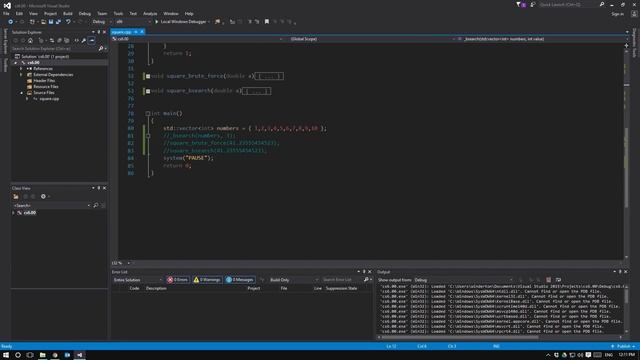This screenshot has height=360, width=640.
Task: Click the Save All toolbar icon
Action: tap(58, 22)
